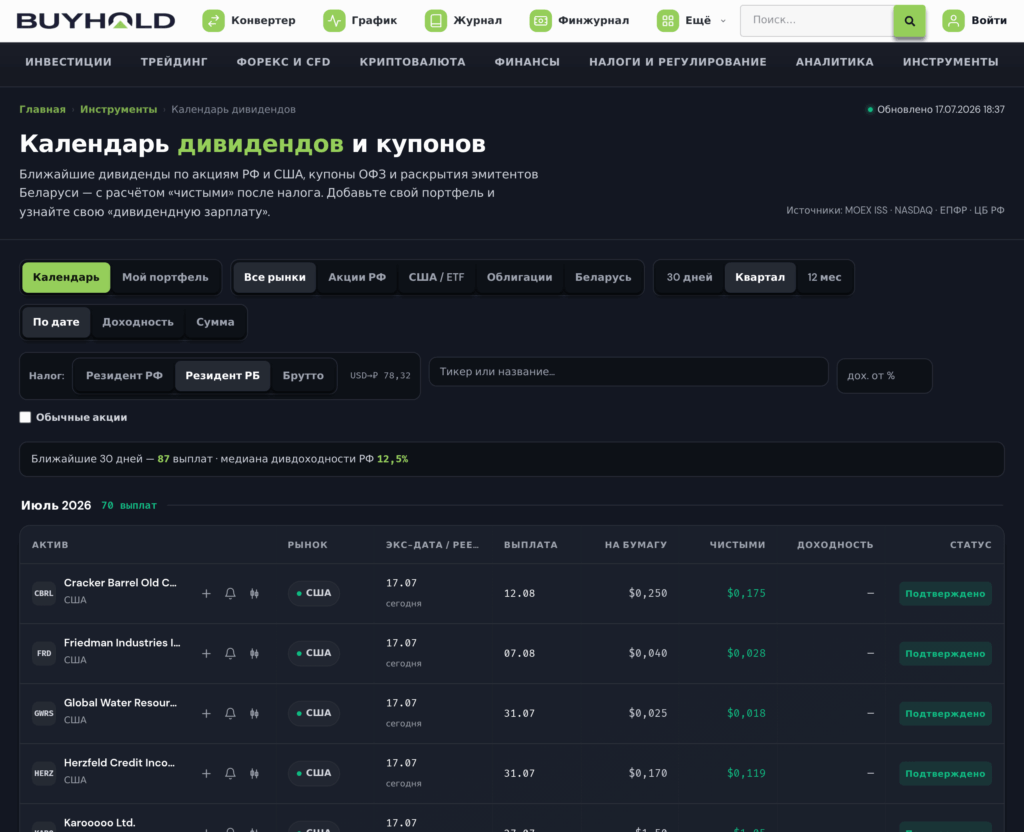Screen dimensions: 1024x832
Task: Open the Финжурнал money icon
Action: click(x=541, y=21)
